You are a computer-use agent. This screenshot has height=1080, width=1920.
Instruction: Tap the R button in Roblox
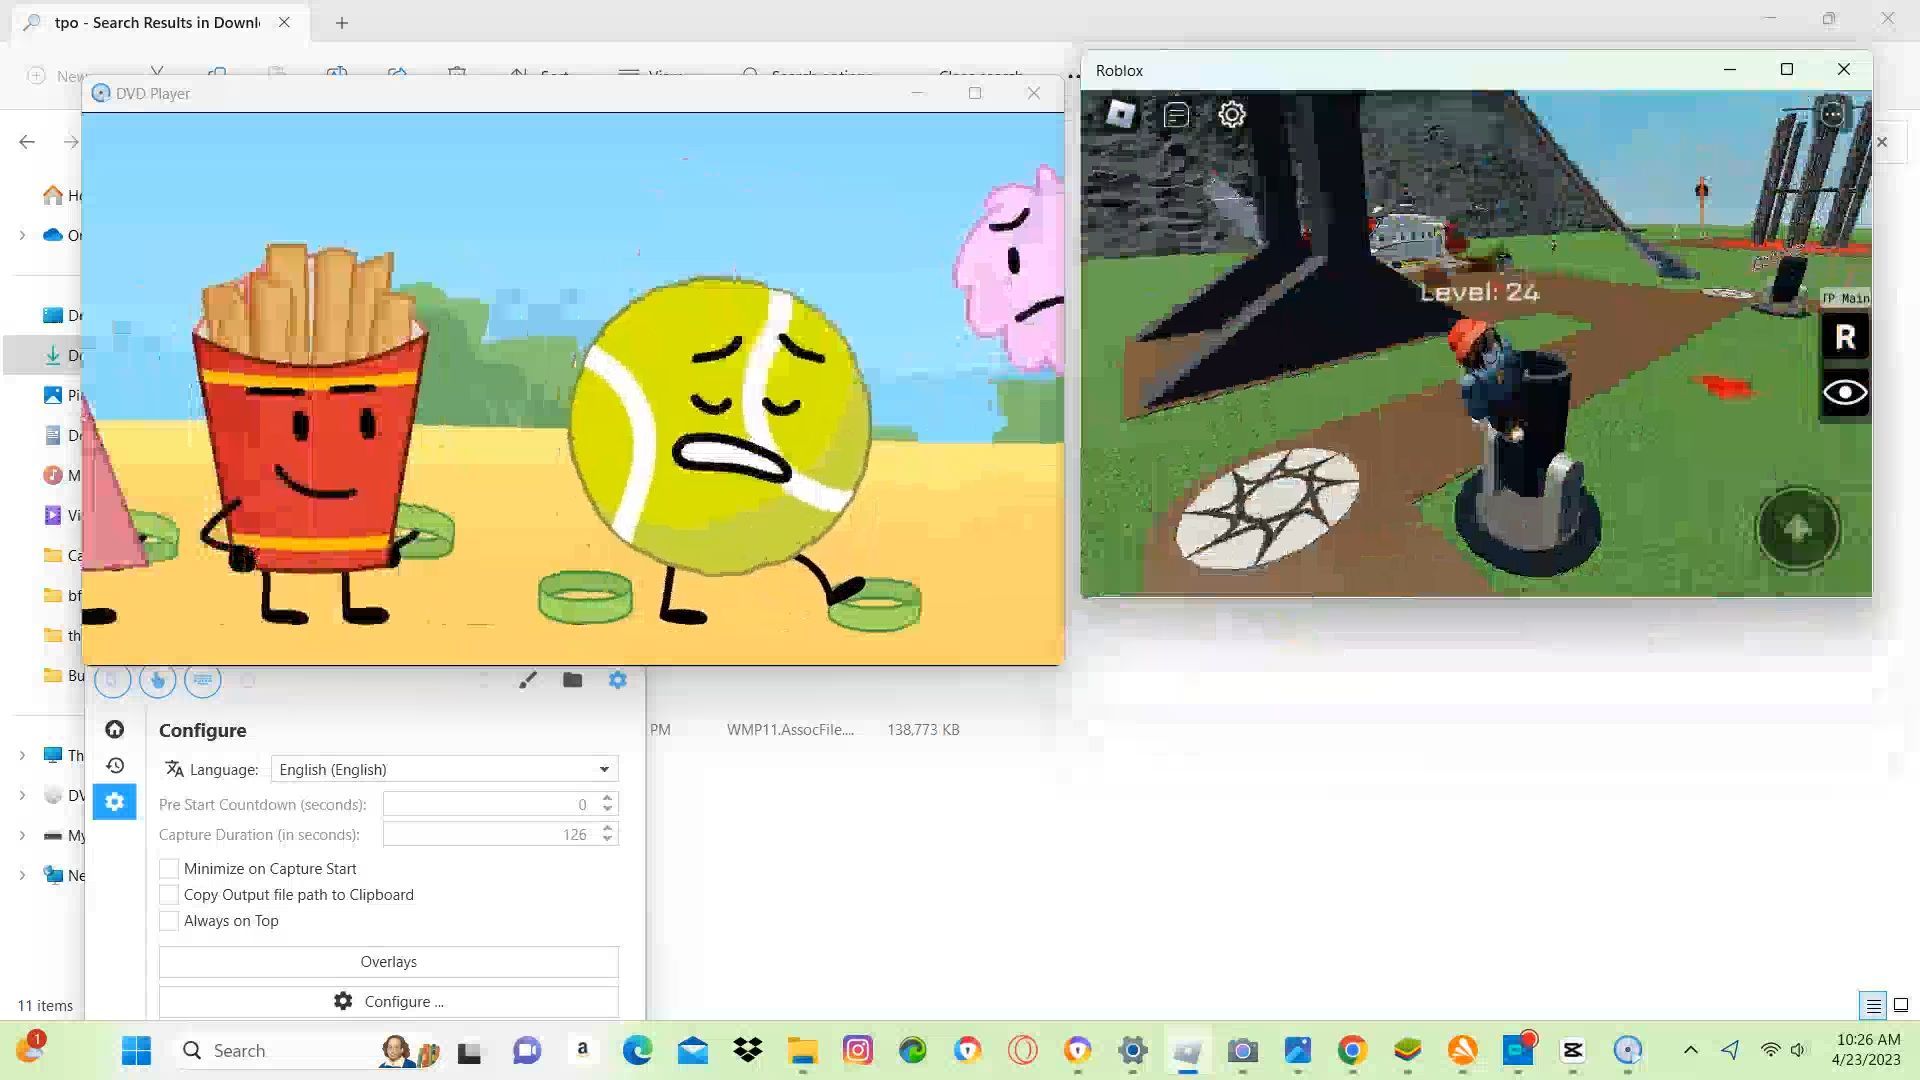tap(1845, 337)
